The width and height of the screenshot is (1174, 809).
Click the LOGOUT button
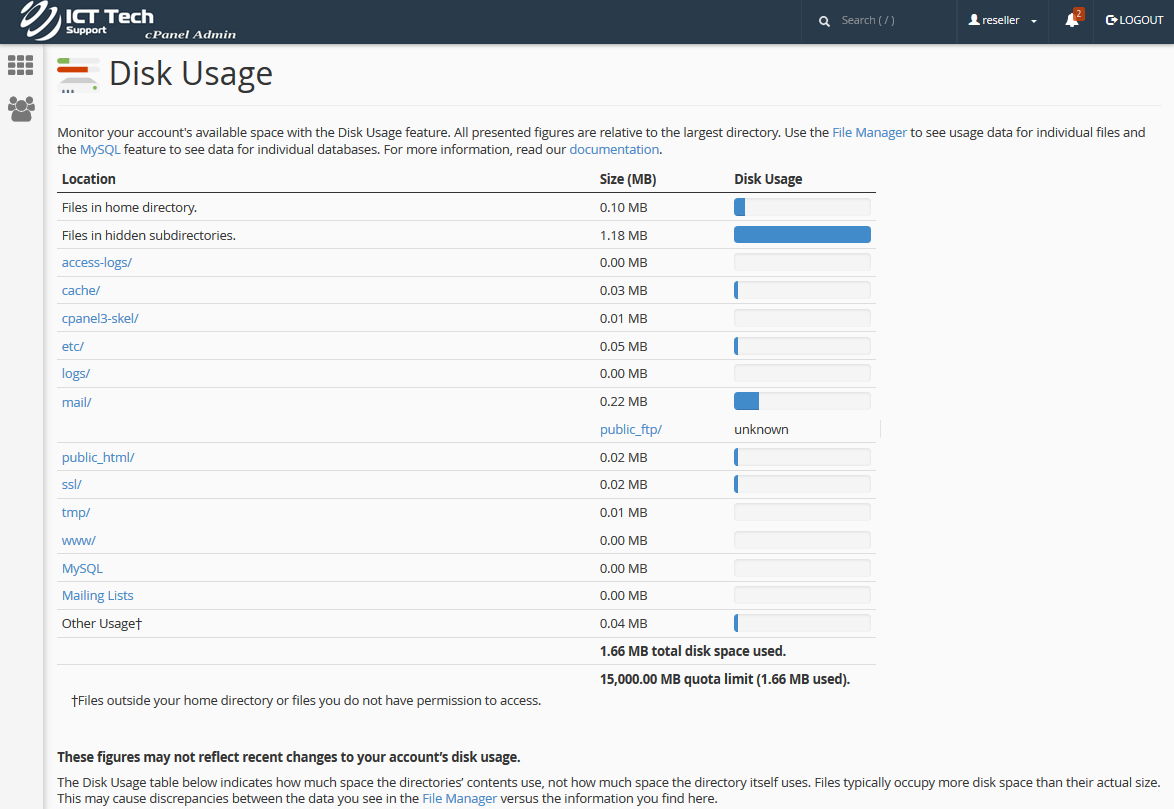(x=1134, y=20)
